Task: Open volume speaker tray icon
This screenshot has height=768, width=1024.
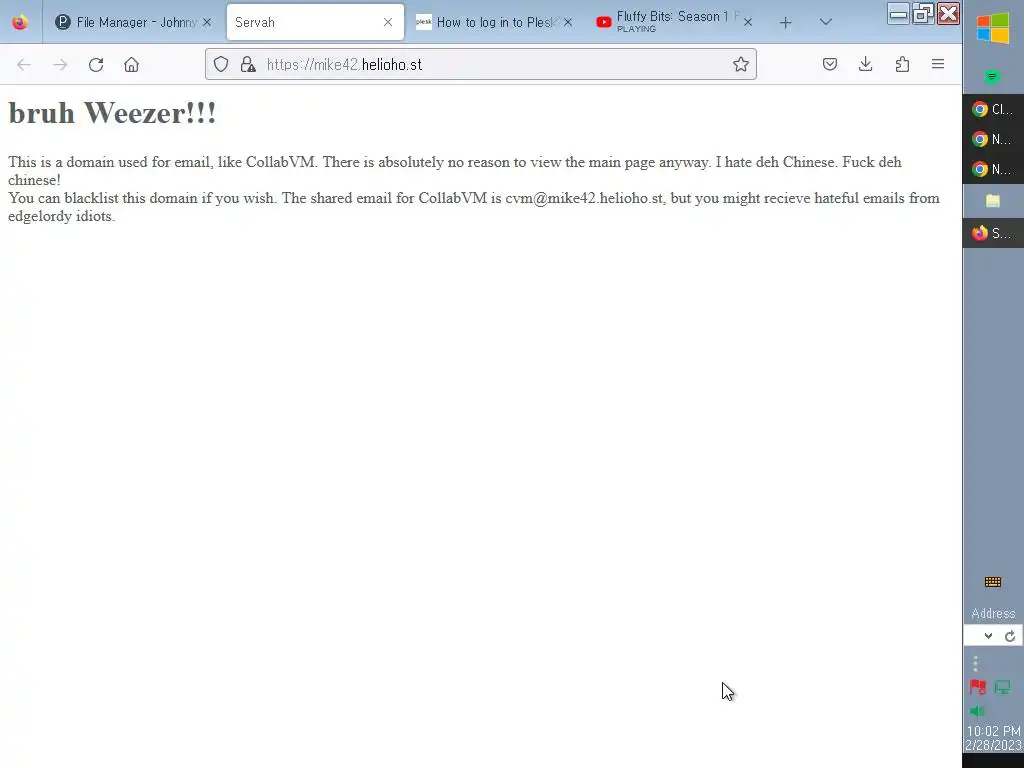Action: click(x=978, y=711)
